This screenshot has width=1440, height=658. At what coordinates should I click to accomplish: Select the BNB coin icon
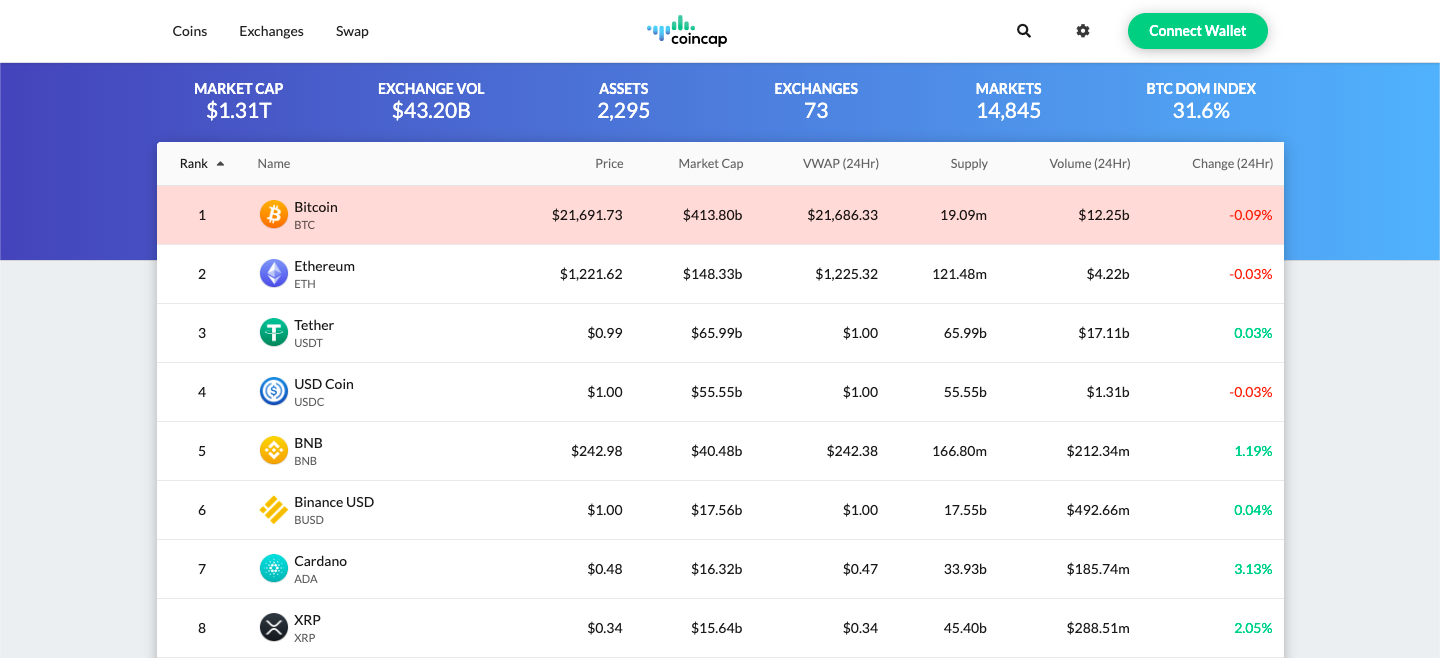pyautogui.click(x=274, y=450)
